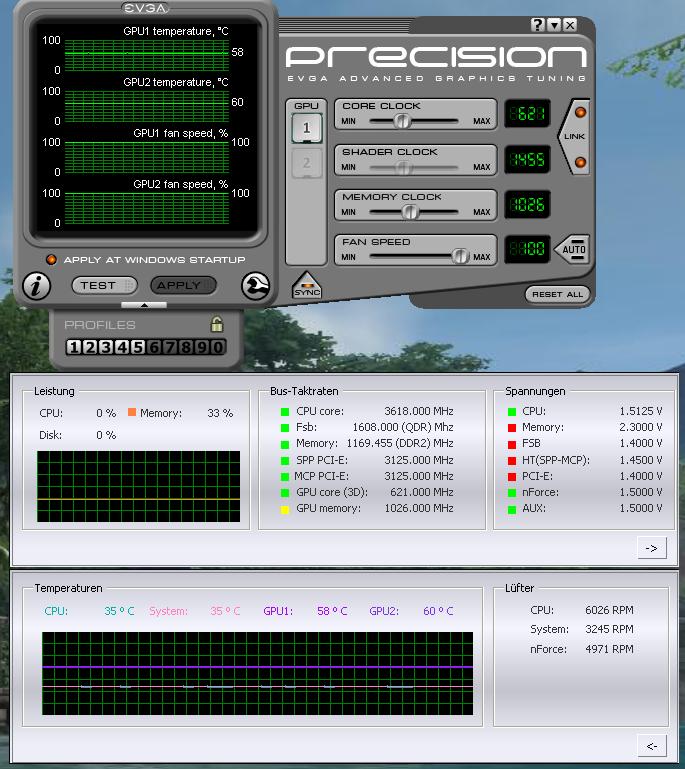
Task: Toggle Apply at Windows Startup indicator
Action: [51, 259]
